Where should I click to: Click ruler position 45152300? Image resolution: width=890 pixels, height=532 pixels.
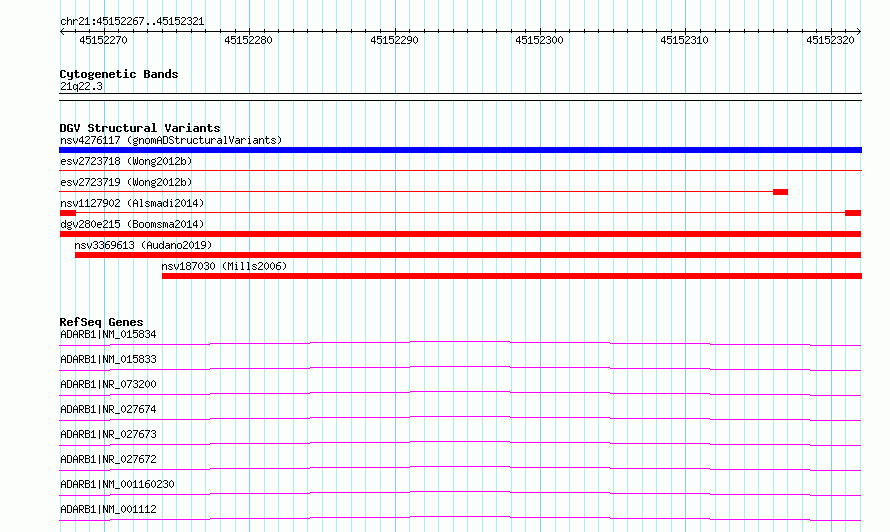539,40
